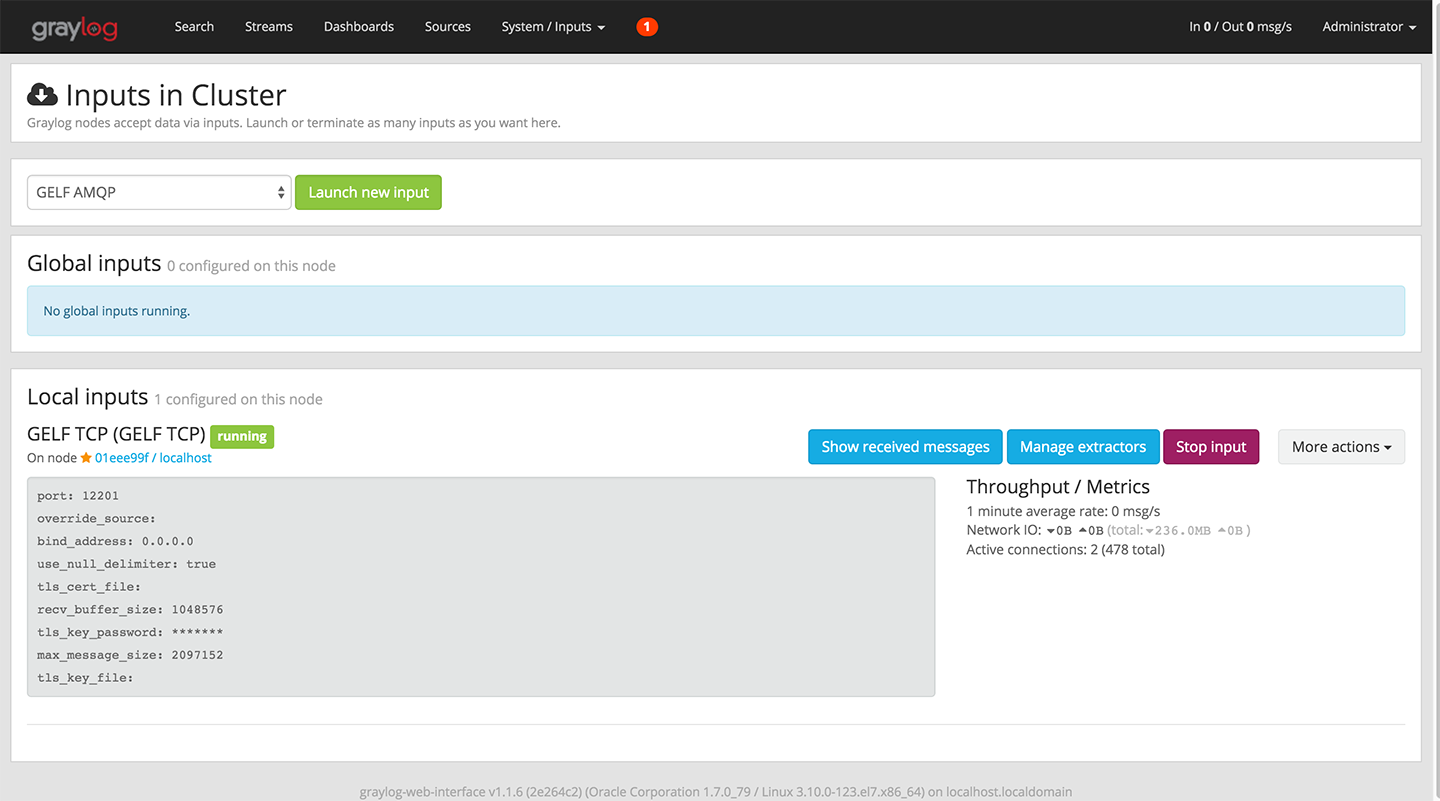Click the Throughput / Metrics heading

pos(1058,487)
